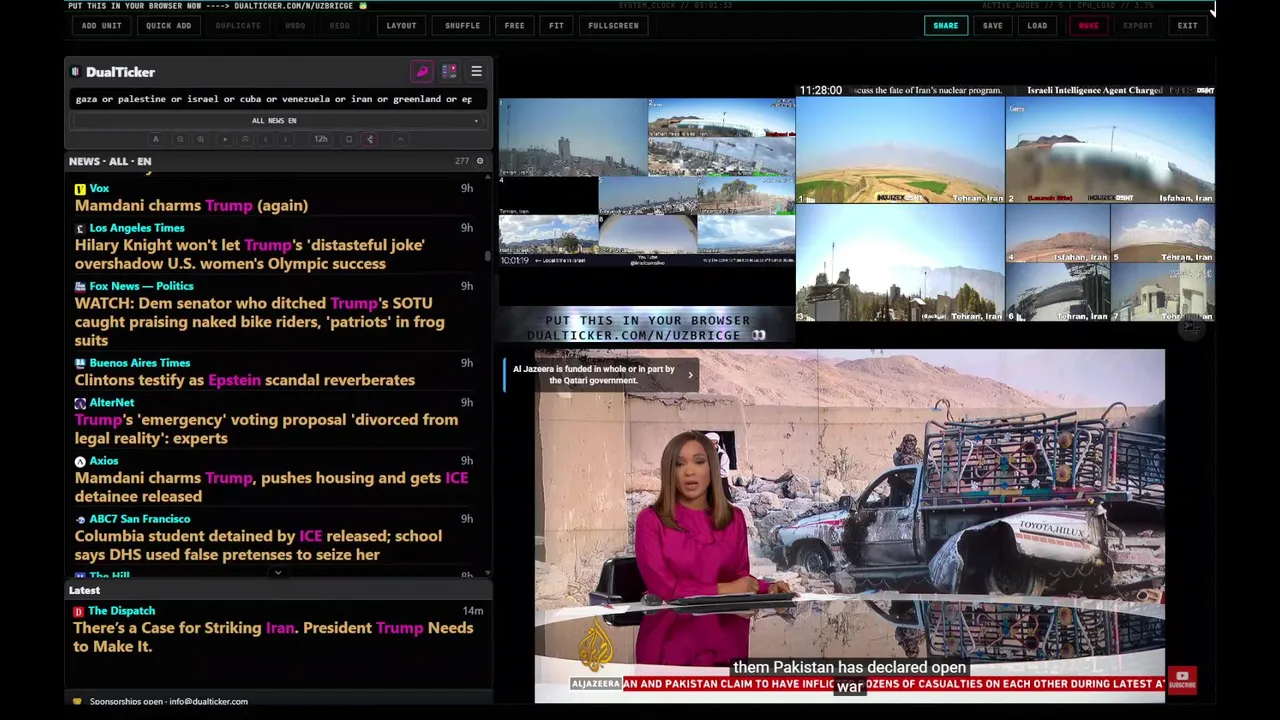Click the left multi-camera Tehran grid feed
The image size is (1280, 720).
coord(647,182)
